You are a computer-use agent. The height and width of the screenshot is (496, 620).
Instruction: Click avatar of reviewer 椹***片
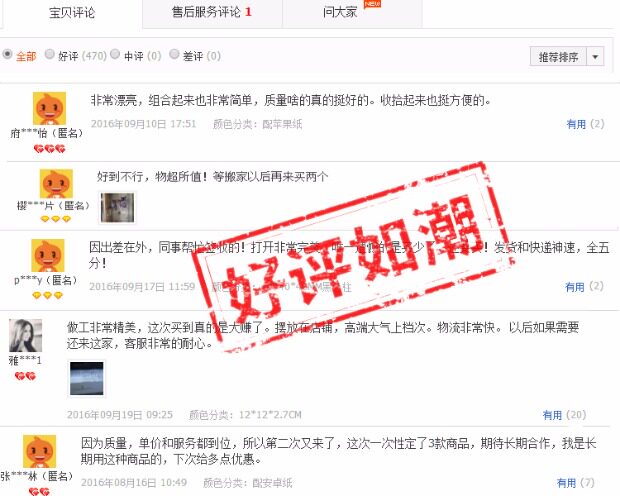tap(56, 183)
